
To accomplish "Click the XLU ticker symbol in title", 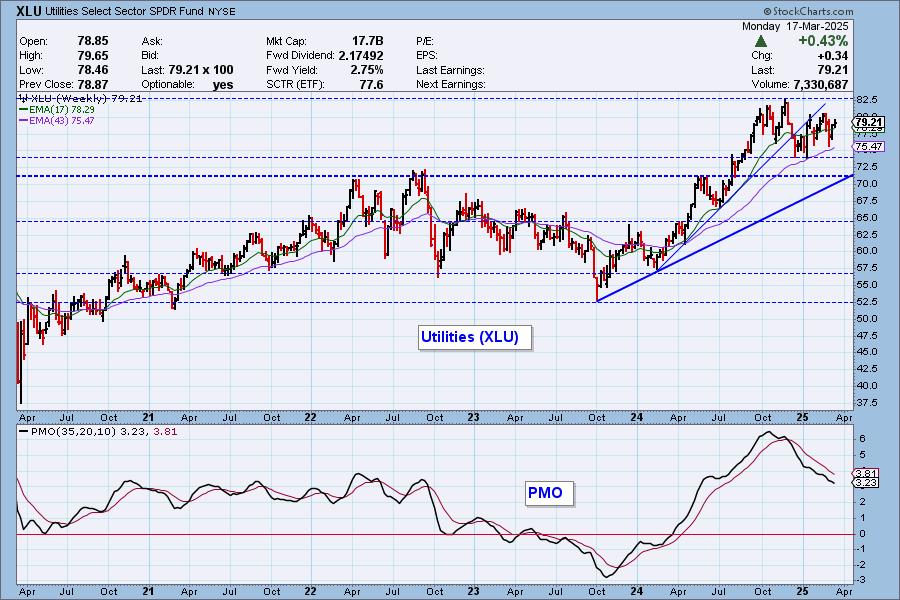I will (29, 11).
